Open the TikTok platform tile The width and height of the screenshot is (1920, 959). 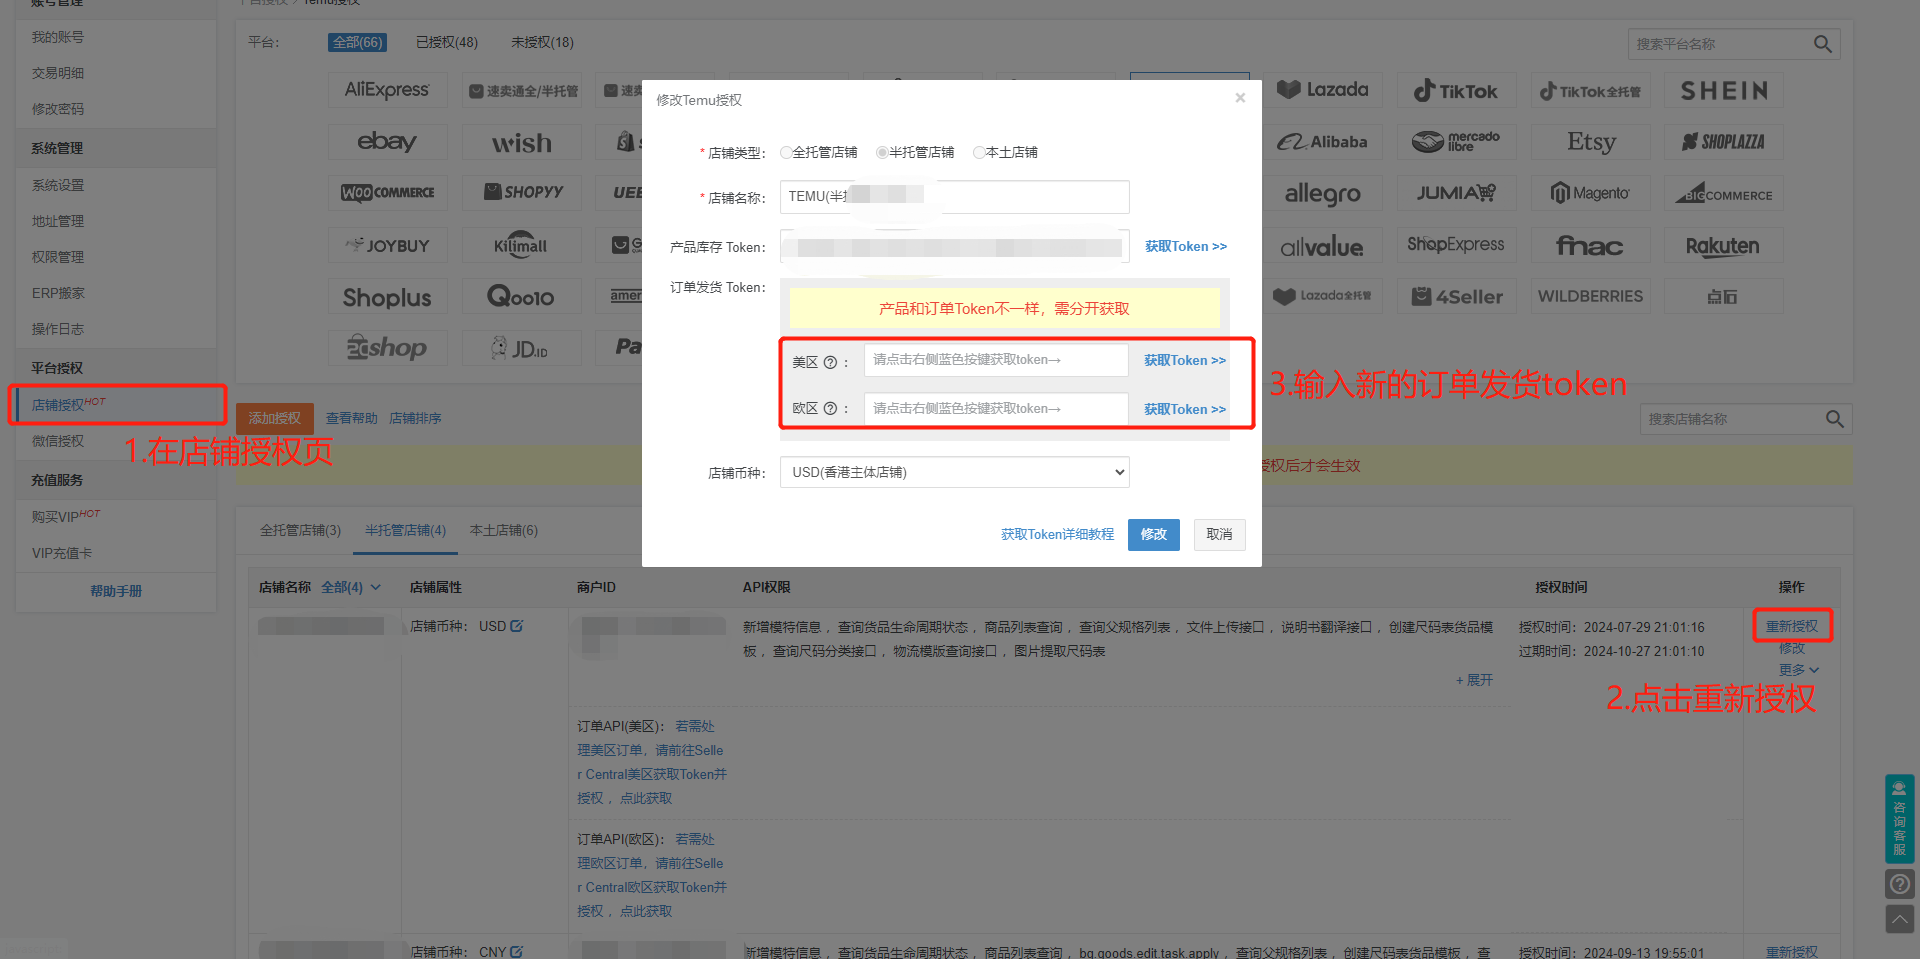(x=1457, y=90)
